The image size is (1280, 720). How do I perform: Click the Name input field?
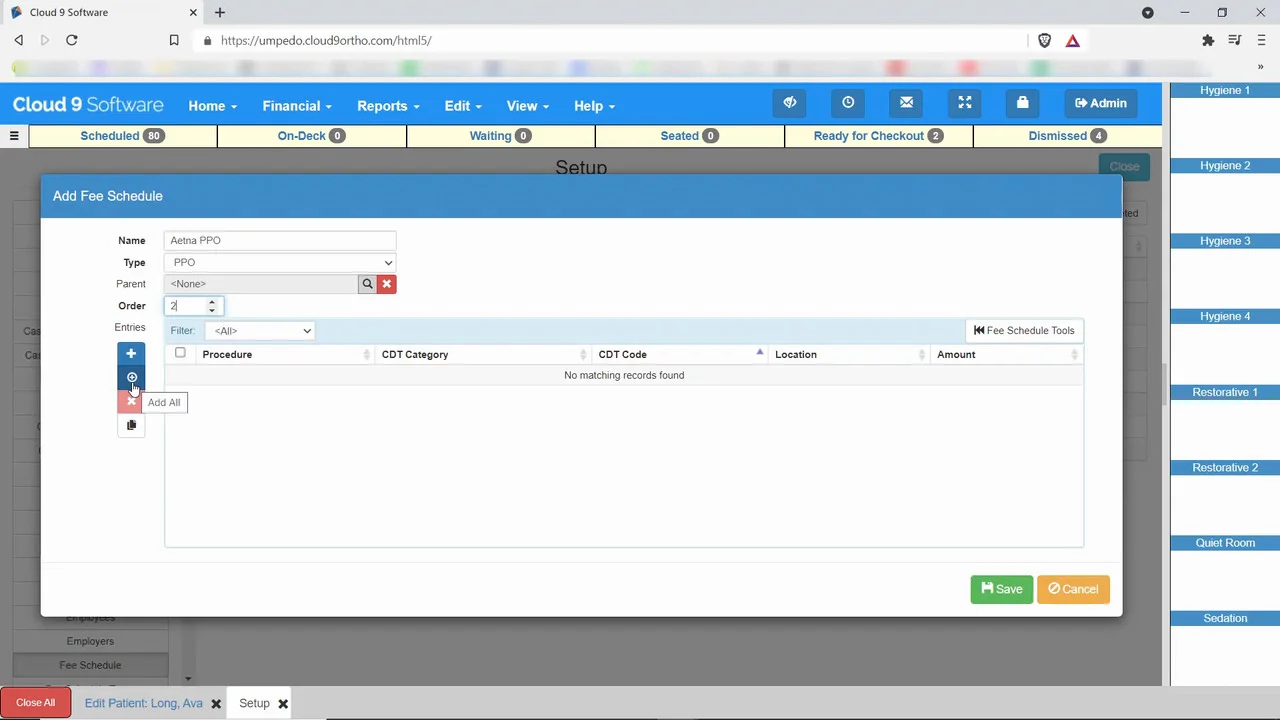(280, 240)
